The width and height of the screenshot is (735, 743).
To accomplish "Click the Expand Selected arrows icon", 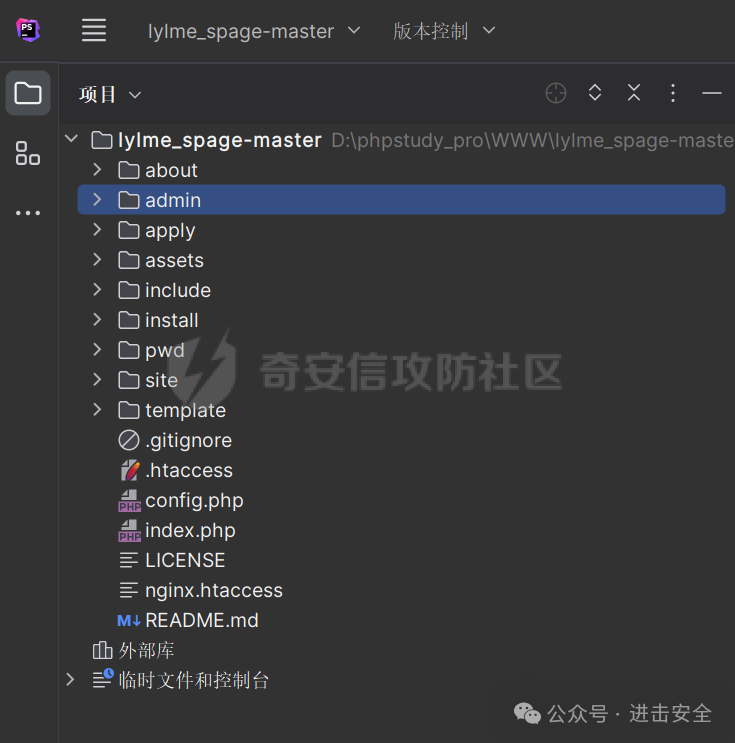I will point(595,93).
